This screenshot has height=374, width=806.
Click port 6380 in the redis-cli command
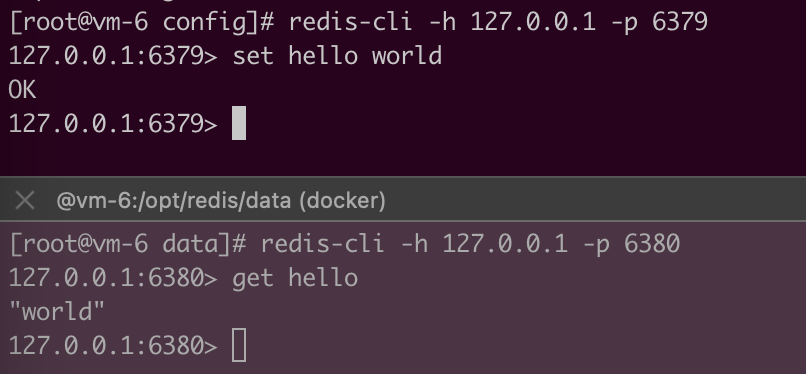652,244
